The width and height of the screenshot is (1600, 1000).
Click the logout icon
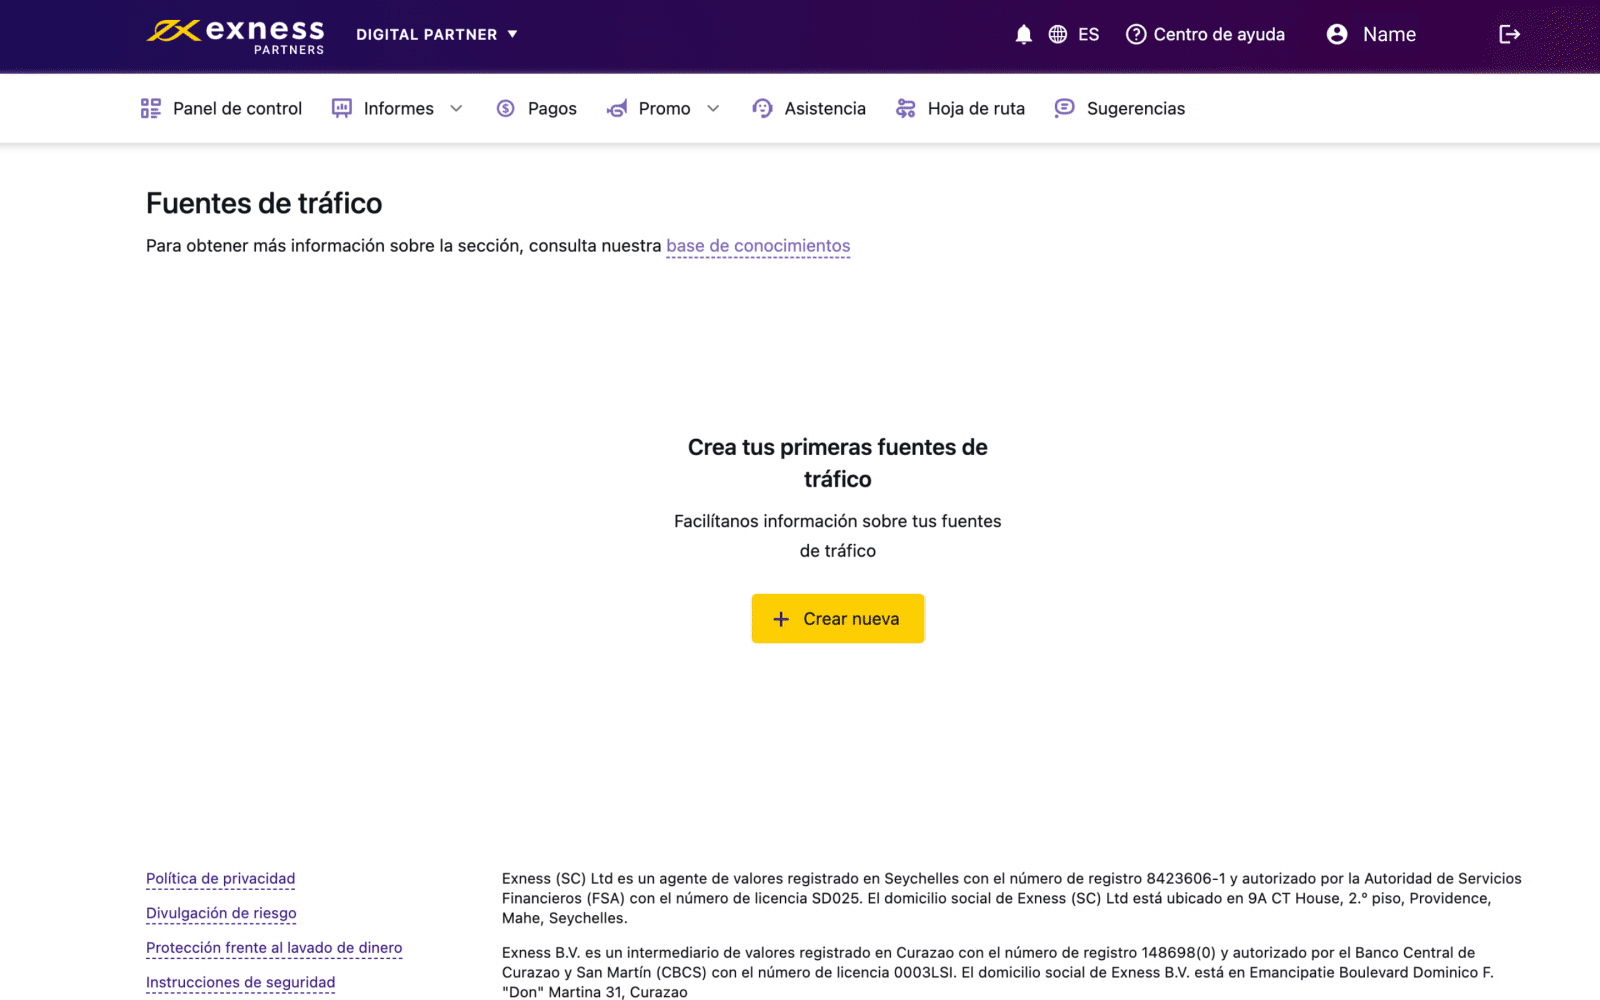[x=1510, y=35]
